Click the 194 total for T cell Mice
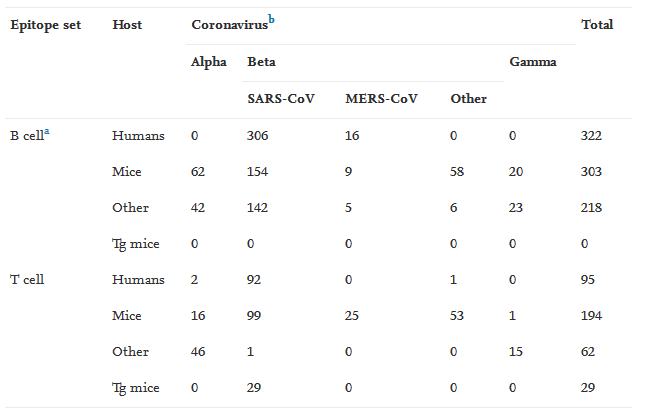Viewport: 648px width, 419px height. coord(591,316)
